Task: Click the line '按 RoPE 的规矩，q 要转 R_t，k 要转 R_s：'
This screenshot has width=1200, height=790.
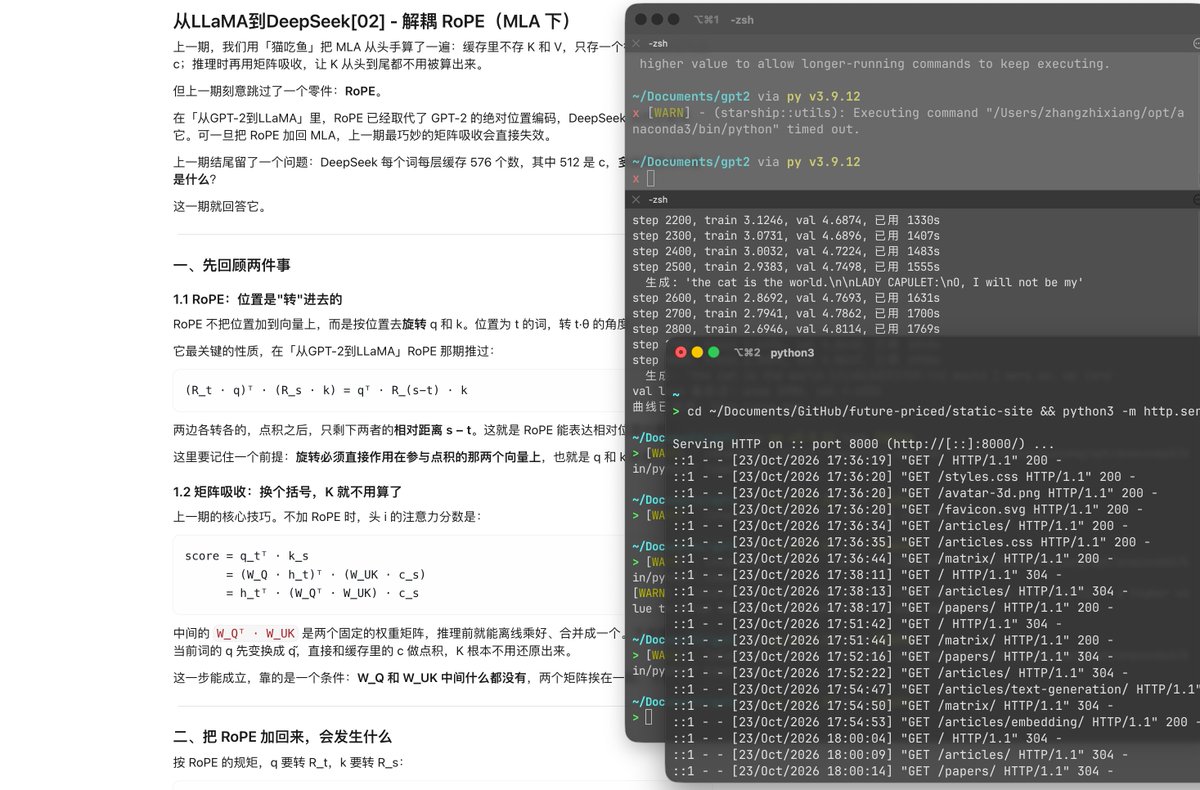Action: click(288, 763)
